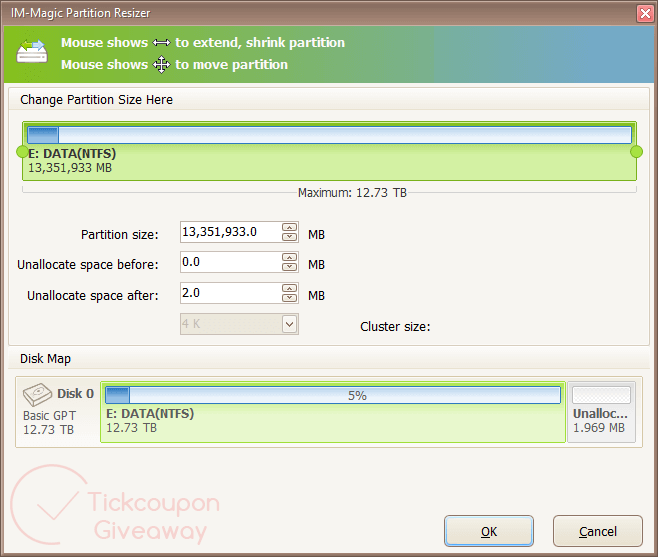
Task: Select E: DATA partition in Disk Map
Action: pos(333,412)
